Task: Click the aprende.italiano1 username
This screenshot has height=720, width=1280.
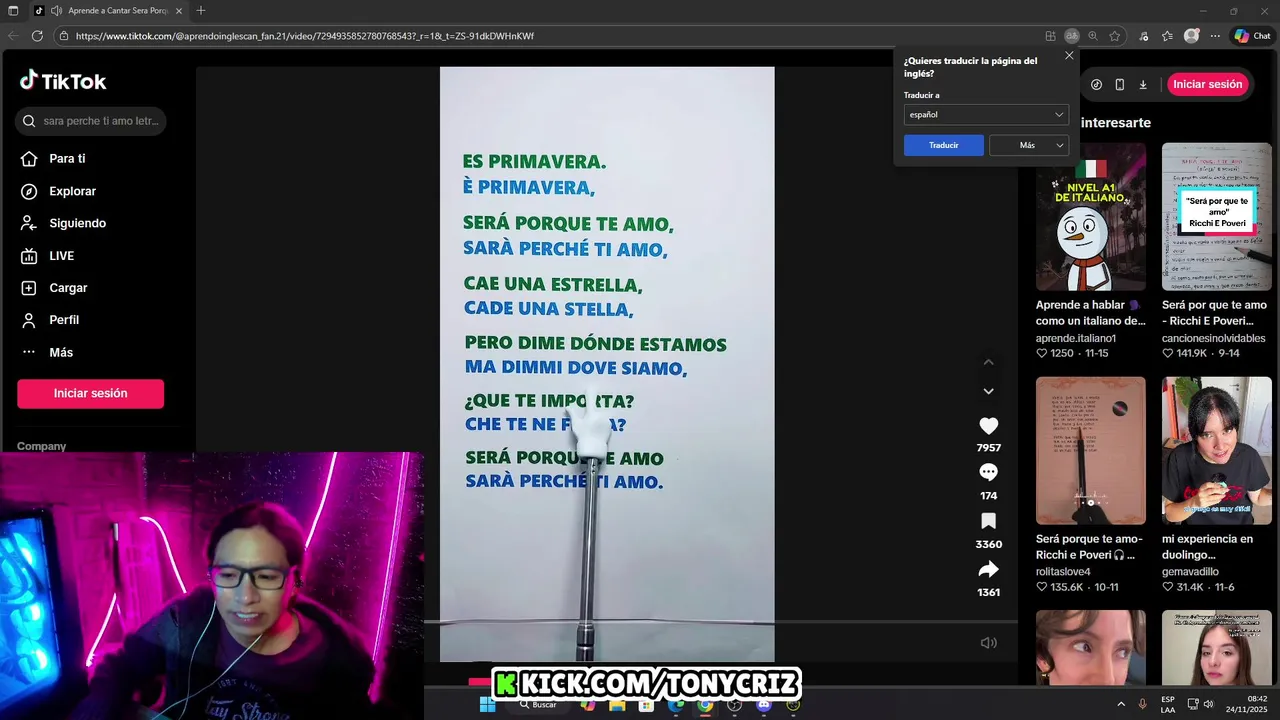Action: tap(1076, 338)
